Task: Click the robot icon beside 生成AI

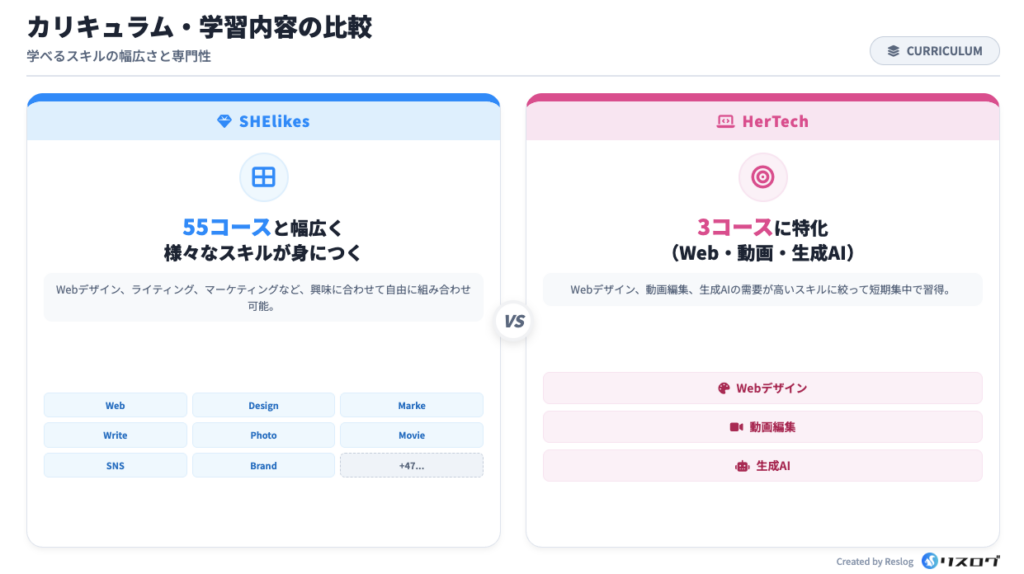Action: click(x=742, y=466)
